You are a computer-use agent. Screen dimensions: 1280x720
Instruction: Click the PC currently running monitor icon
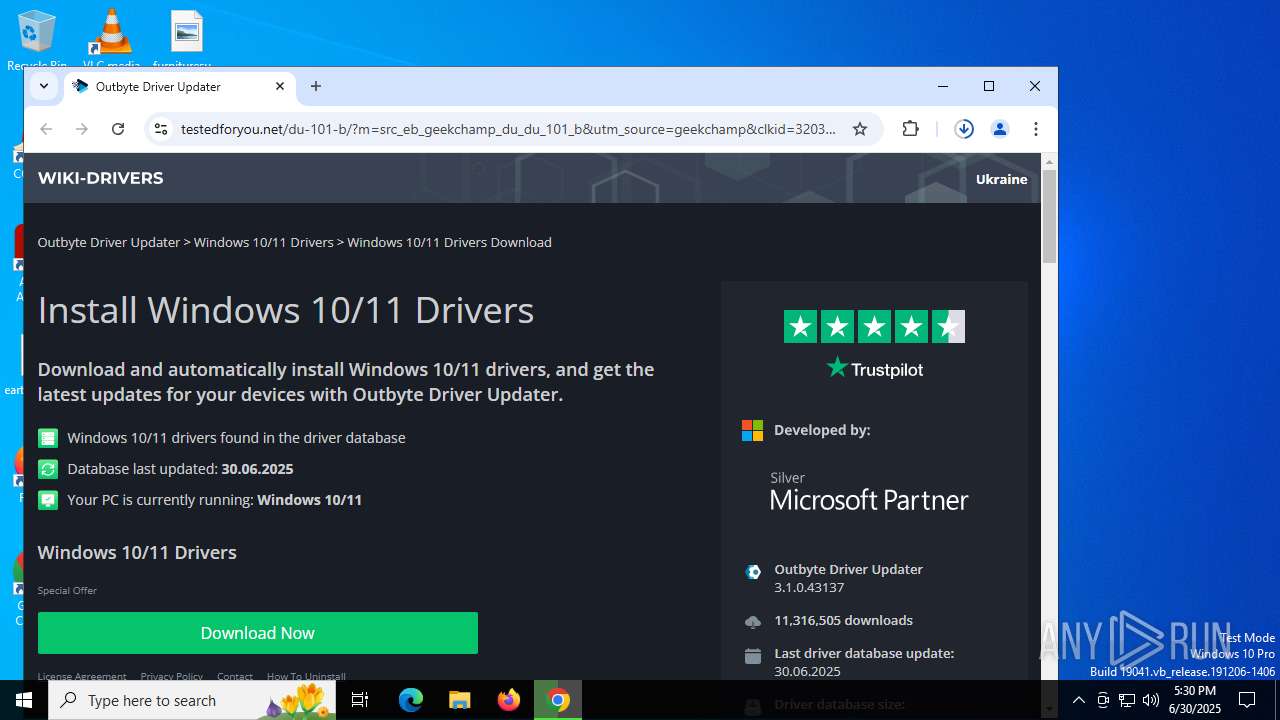pyautogui.click(x=48, y=500)
